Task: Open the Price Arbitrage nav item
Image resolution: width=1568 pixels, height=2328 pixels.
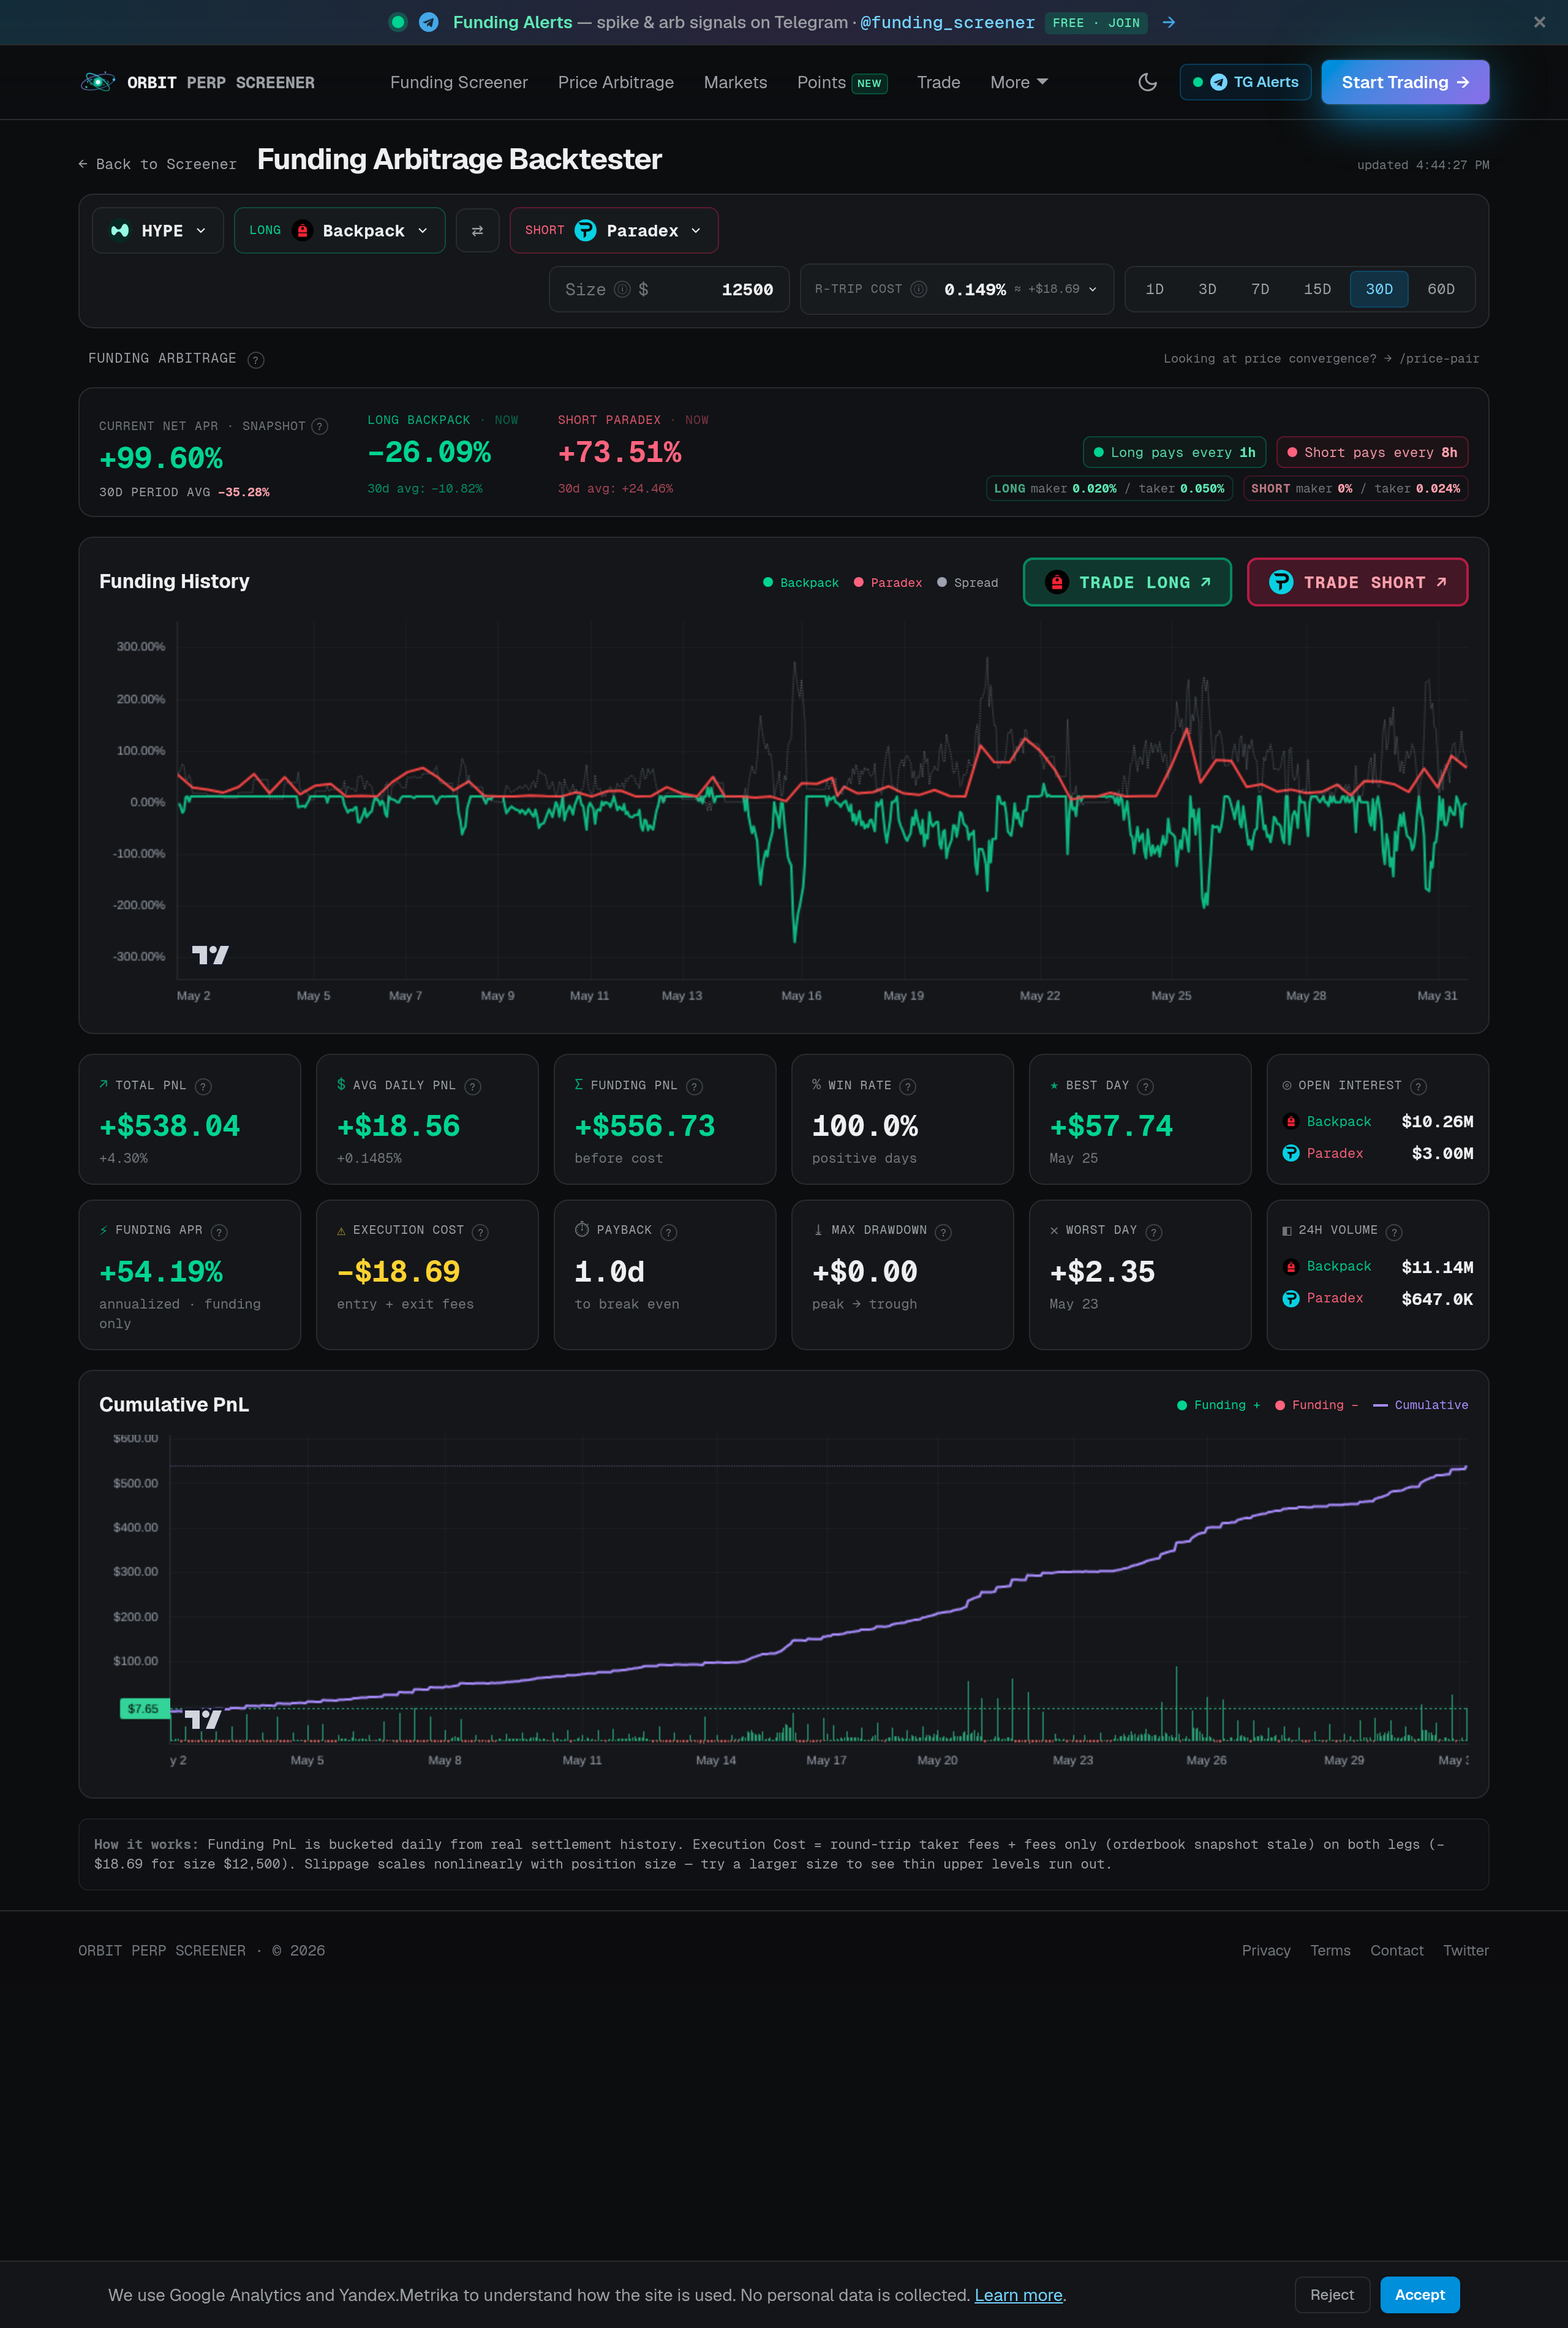Action: coord(616,82)
